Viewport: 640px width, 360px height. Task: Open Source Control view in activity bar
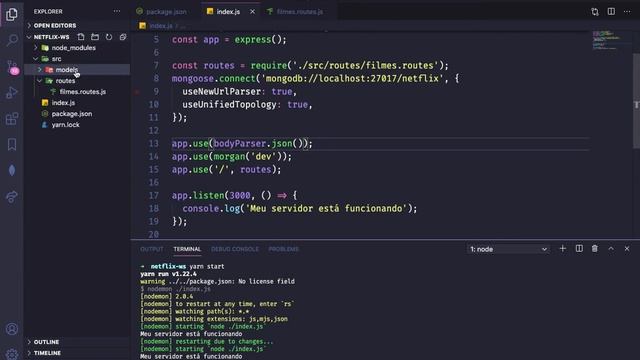click(x=12, y=67)
